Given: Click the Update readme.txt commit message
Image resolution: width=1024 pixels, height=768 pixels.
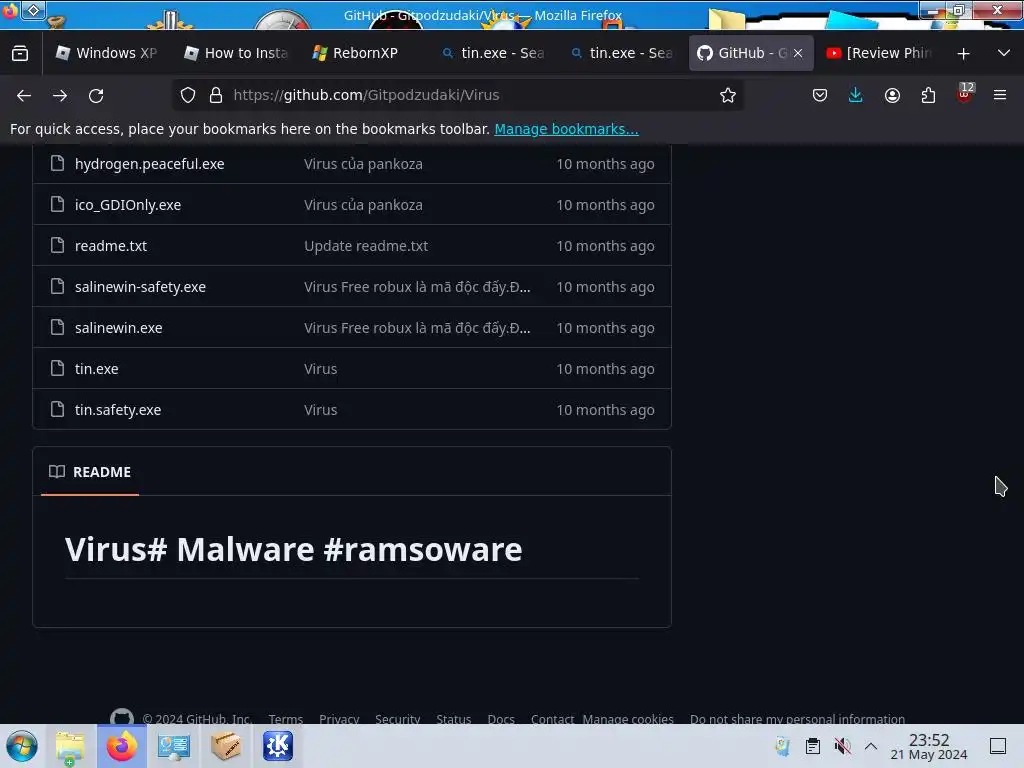Looking at the screenshot, I should pos(366,246).
